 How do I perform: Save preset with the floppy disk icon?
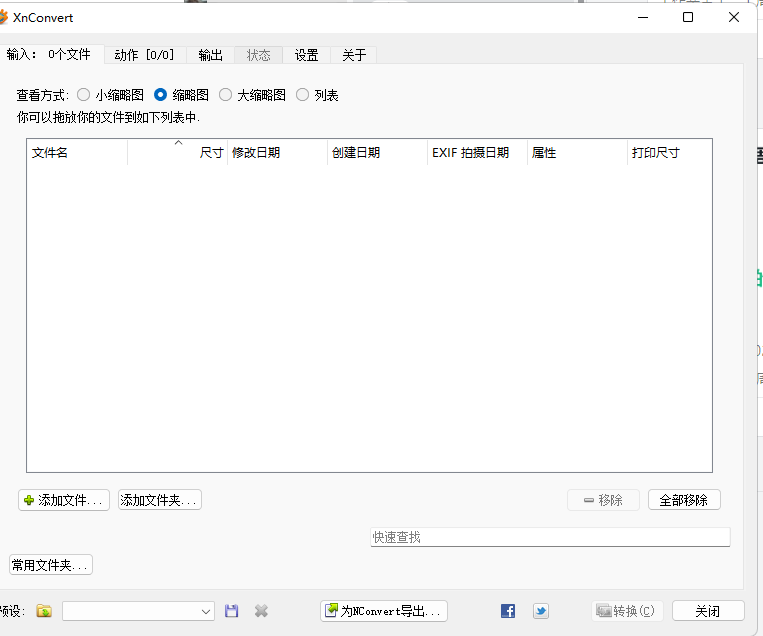coord(232,611)
